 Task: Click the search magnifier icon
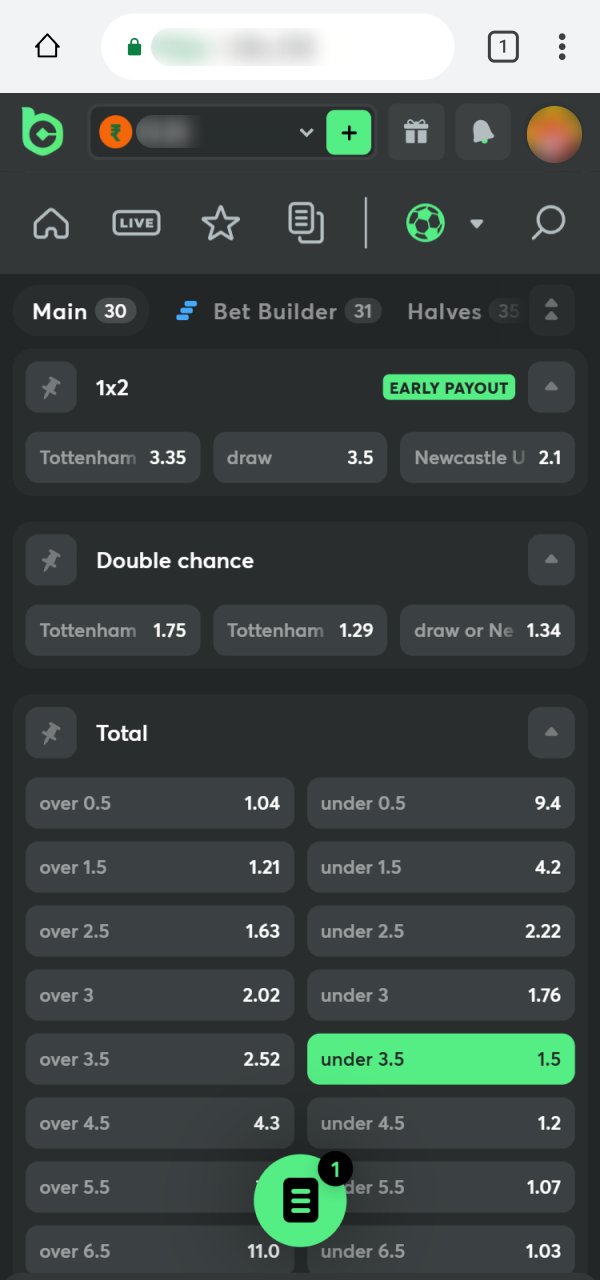(547, 223)
